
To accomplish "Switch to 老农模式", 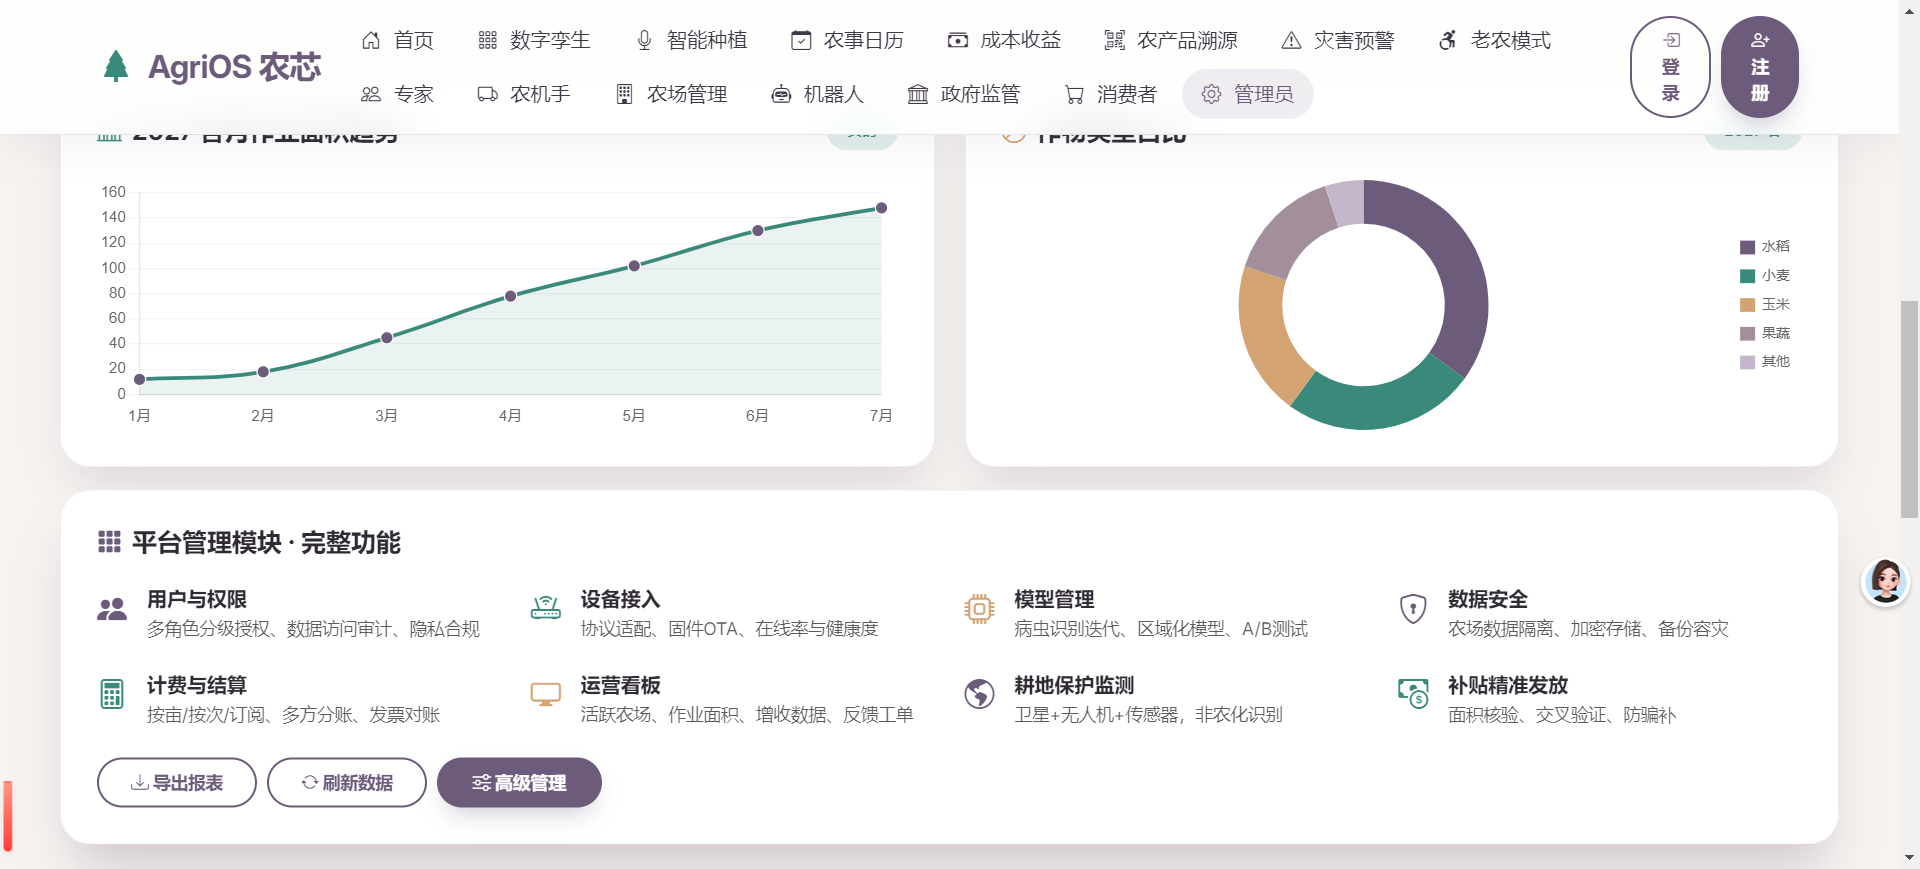I will 1495,40.
